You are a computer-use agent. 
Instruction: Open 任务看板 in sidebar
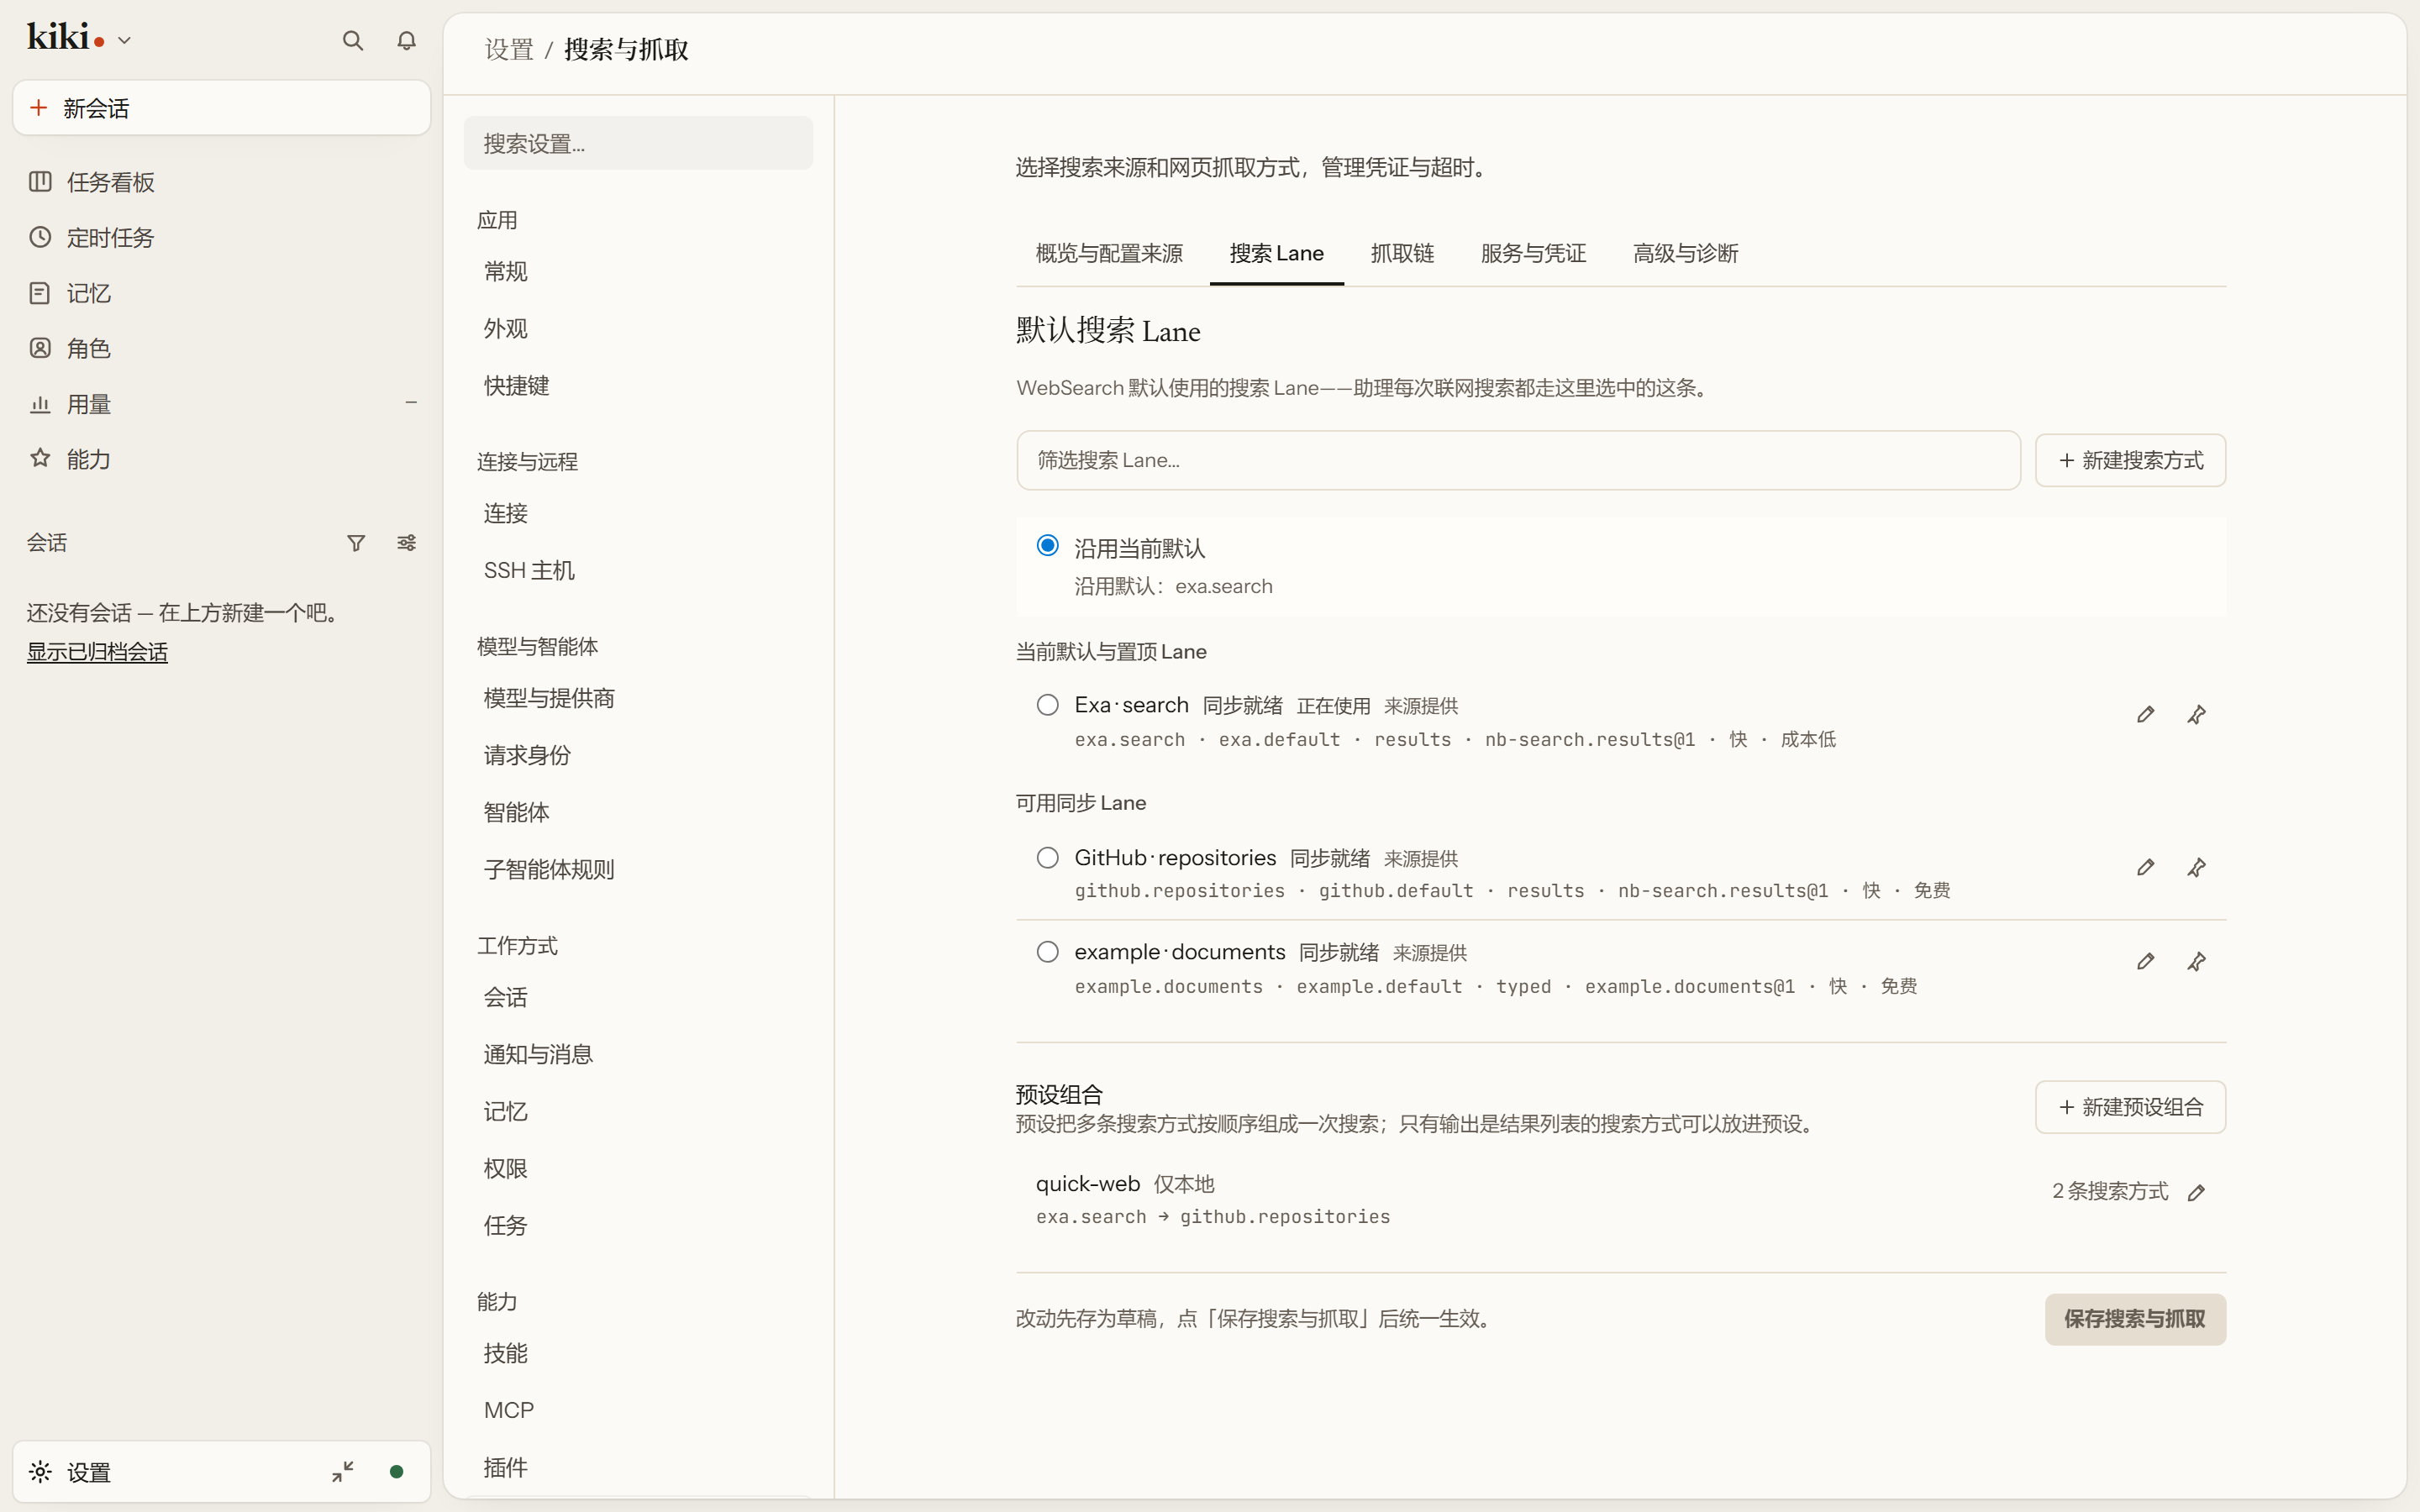tap(221, 182)
